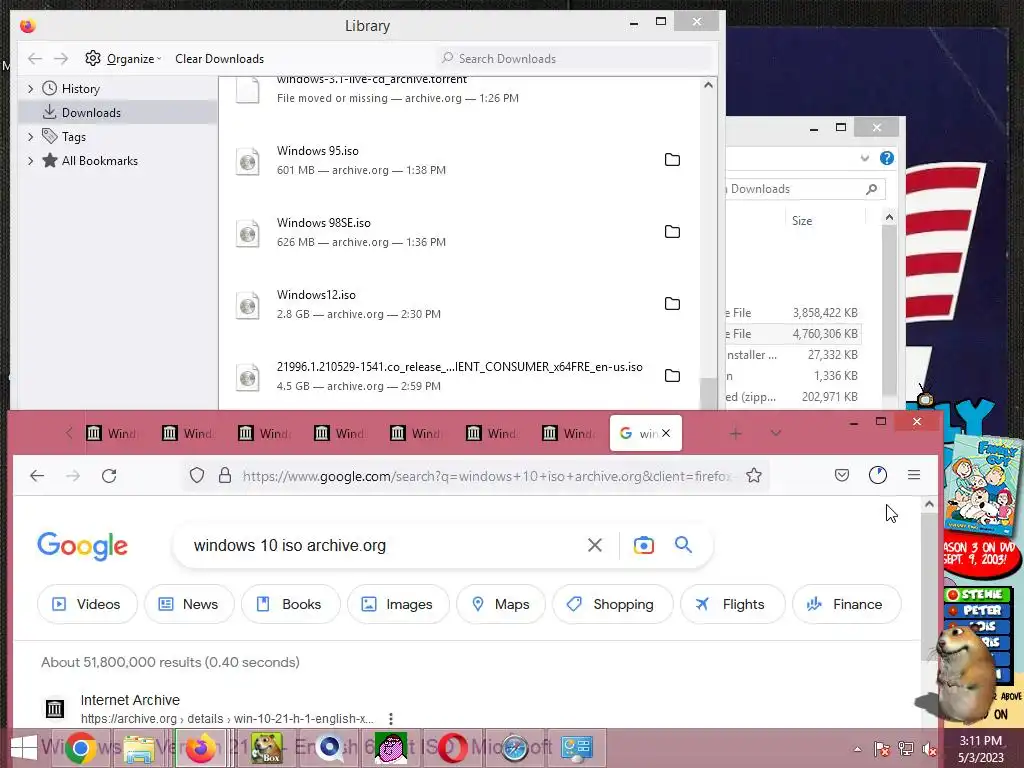
Task: Click into the Google search text box
Action: point(385,545)
